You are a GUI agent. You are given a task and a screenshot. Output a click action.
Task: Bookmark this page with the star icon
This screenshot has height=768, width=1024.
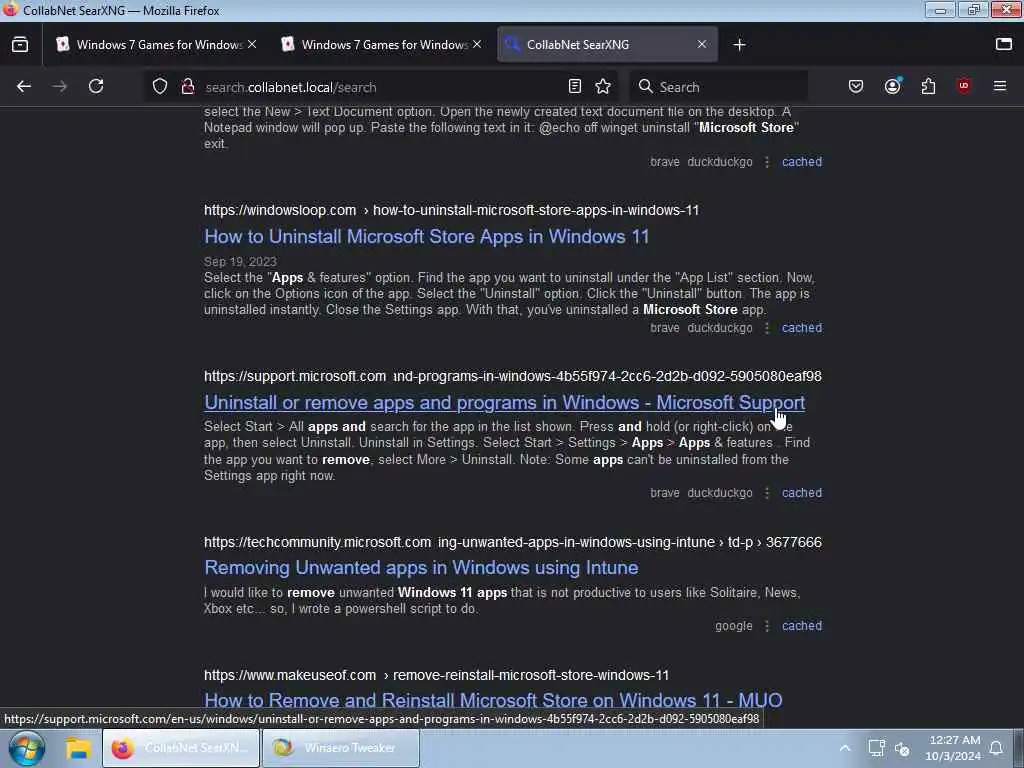point(603,86)
